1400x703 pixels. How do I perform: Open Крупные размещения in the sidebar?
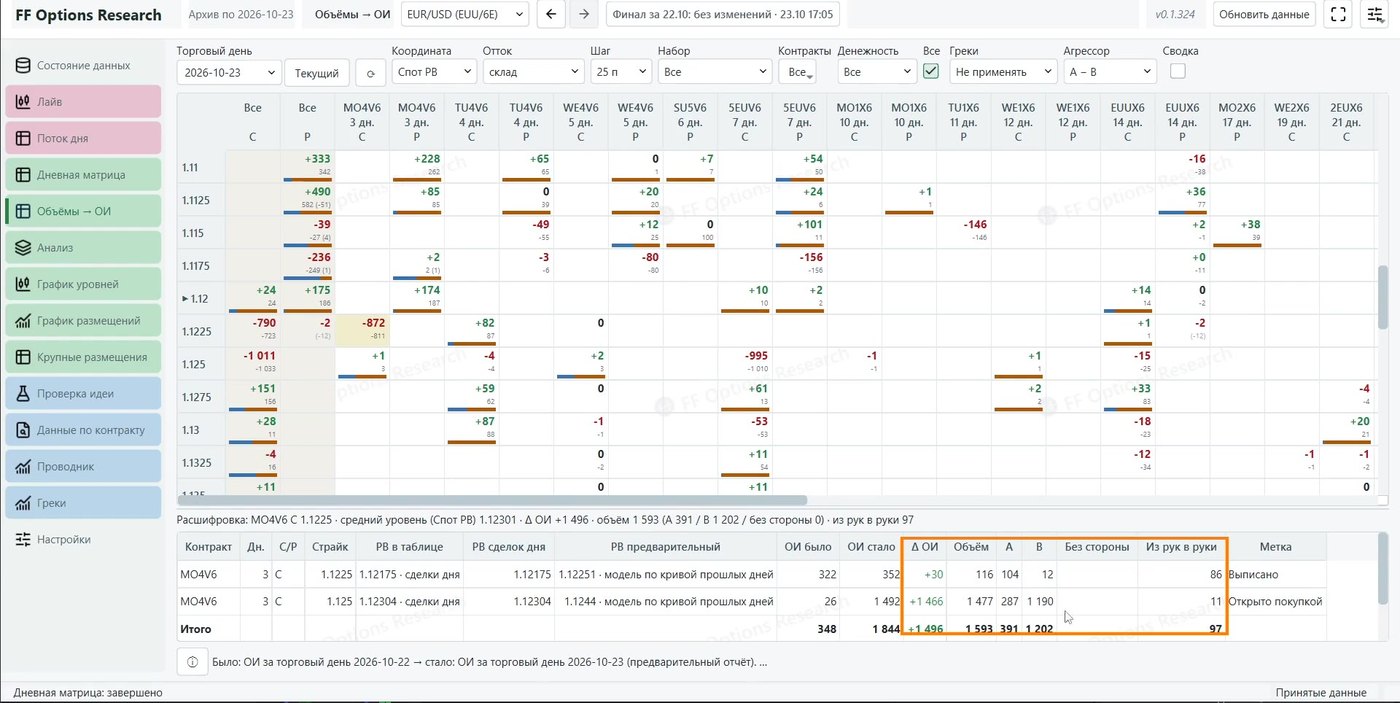[x=84, y=357]
